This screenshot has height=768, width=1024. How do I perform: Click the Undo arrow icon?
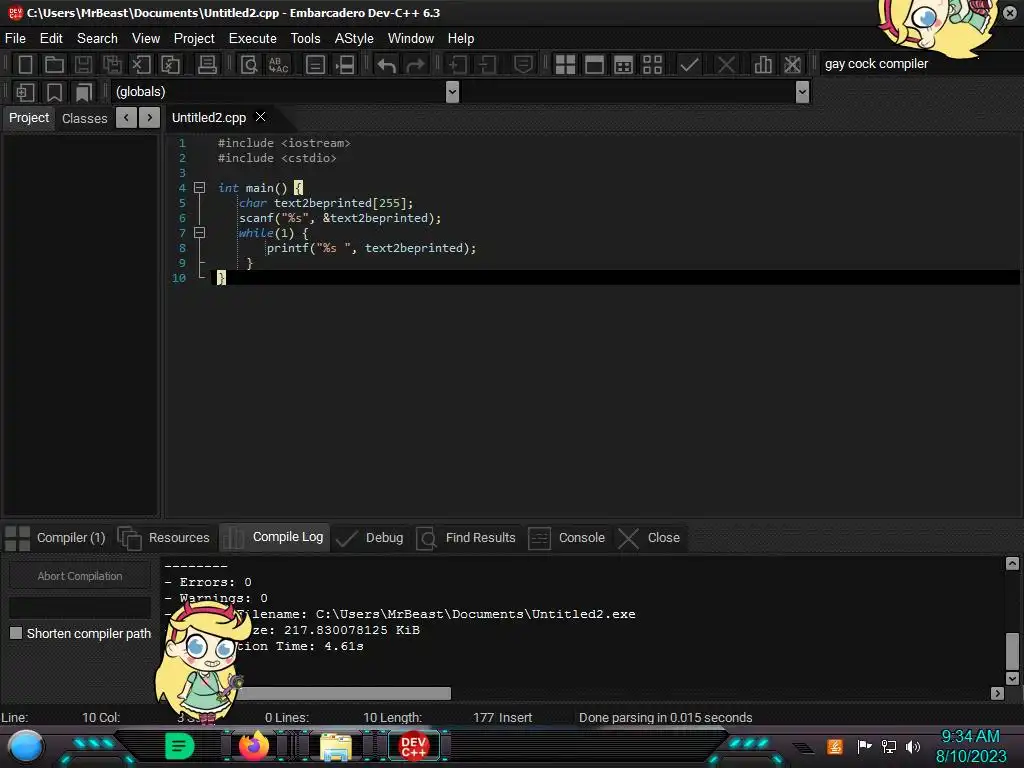click(x=387, y=65)
